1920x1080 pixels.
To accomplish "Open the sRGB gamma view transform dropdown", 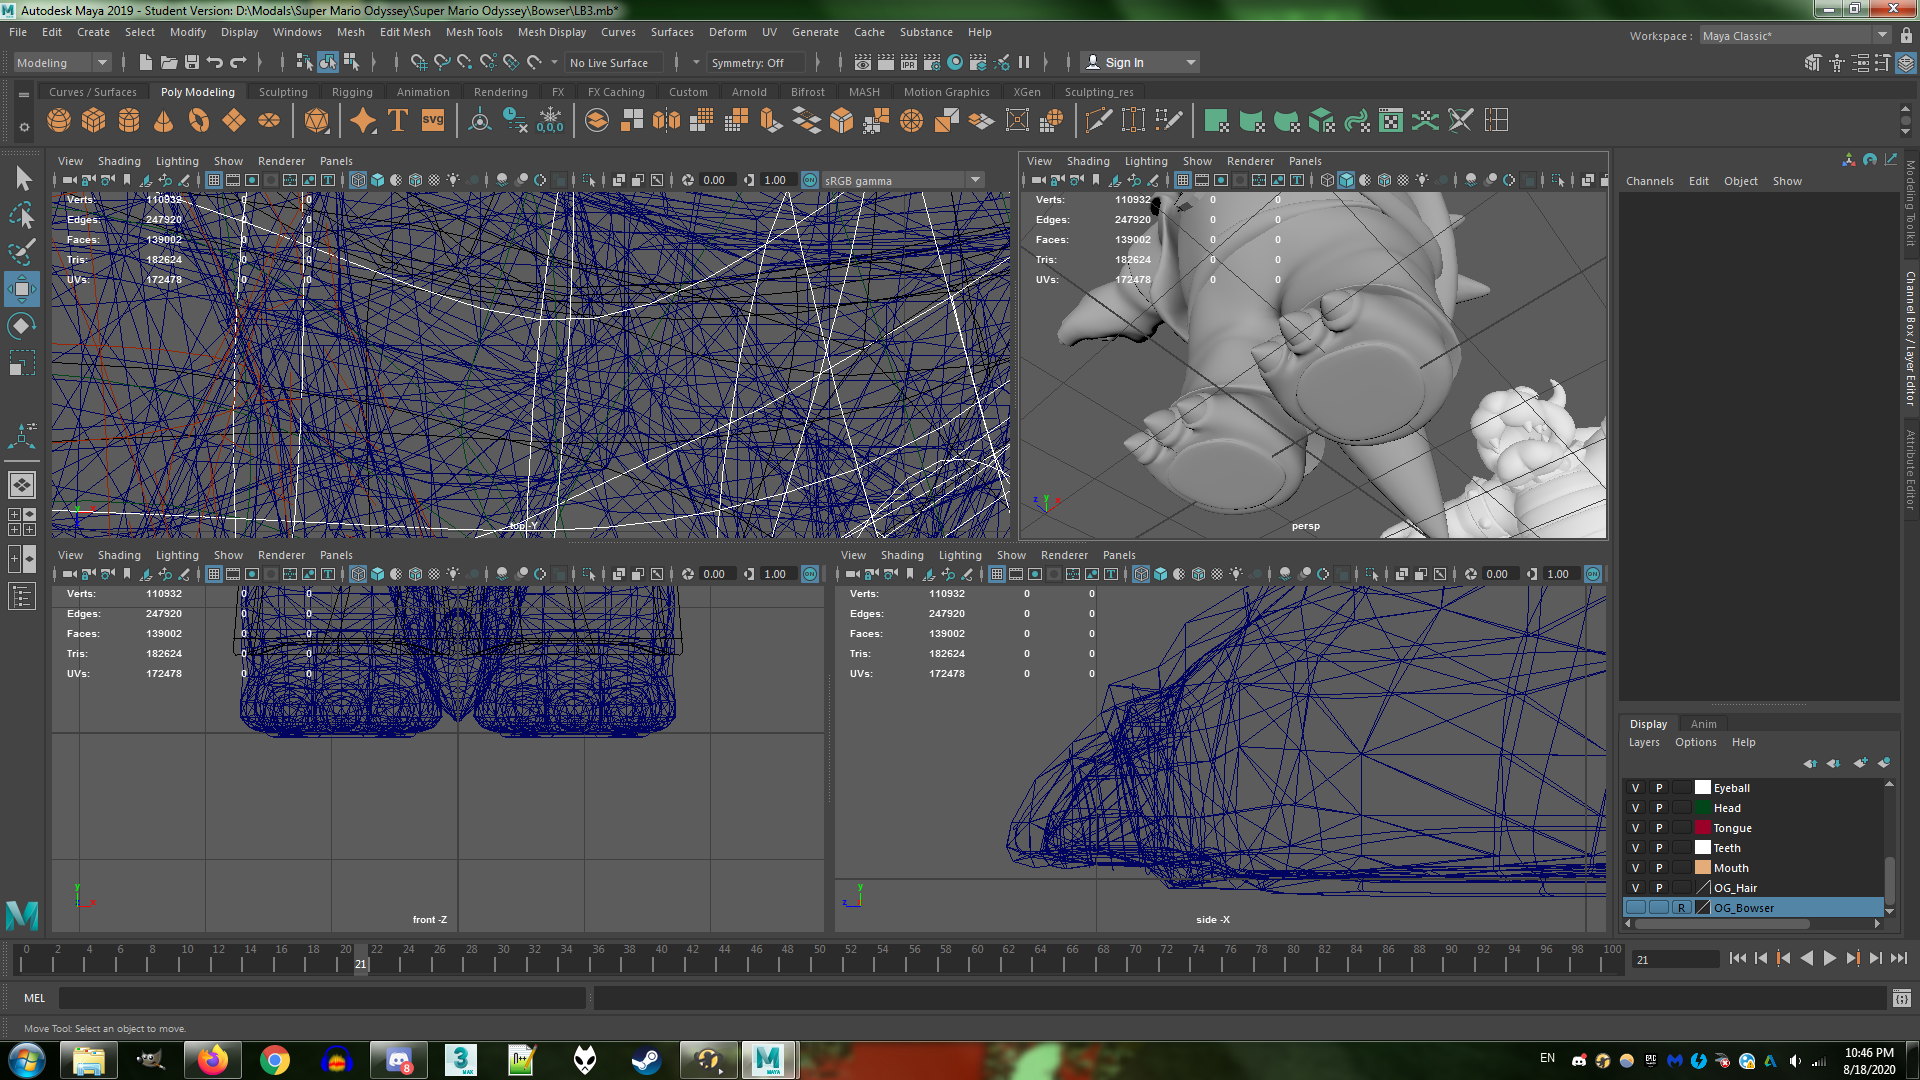I will [x=903, y=181].
